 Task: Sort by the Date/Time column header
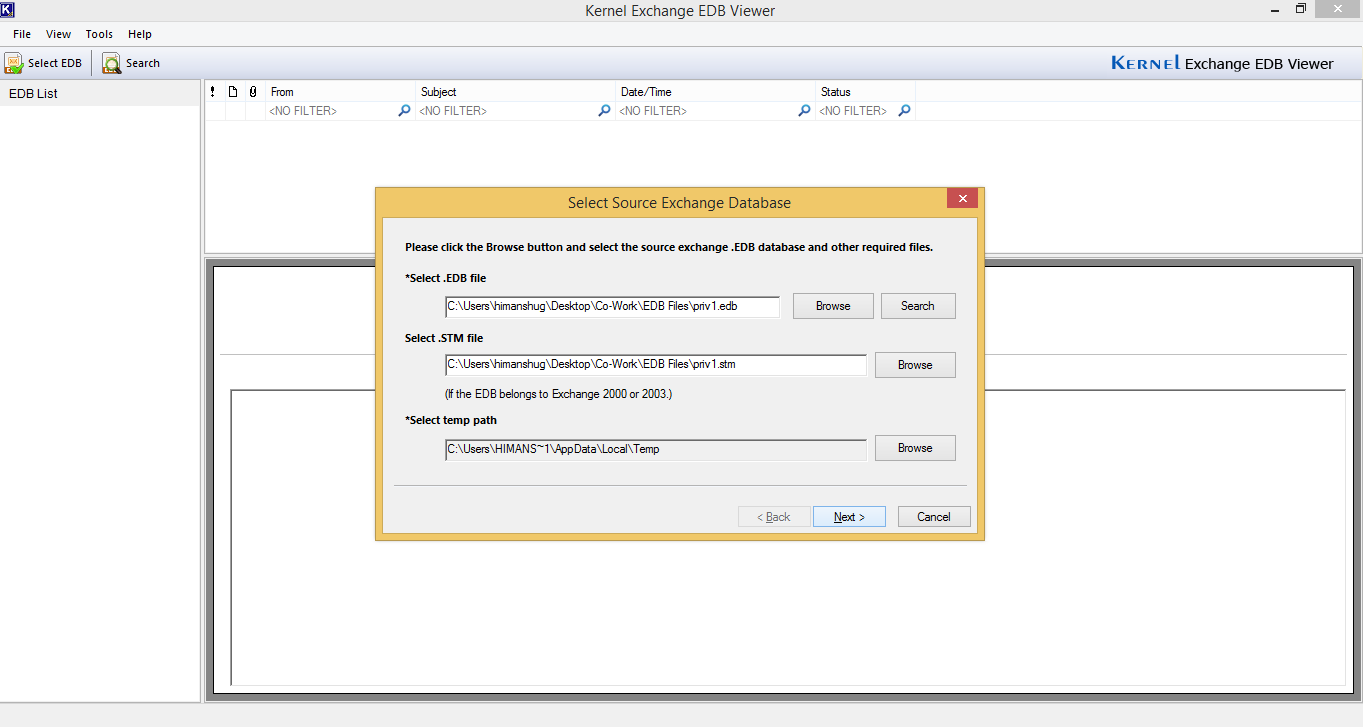point(715,91)
